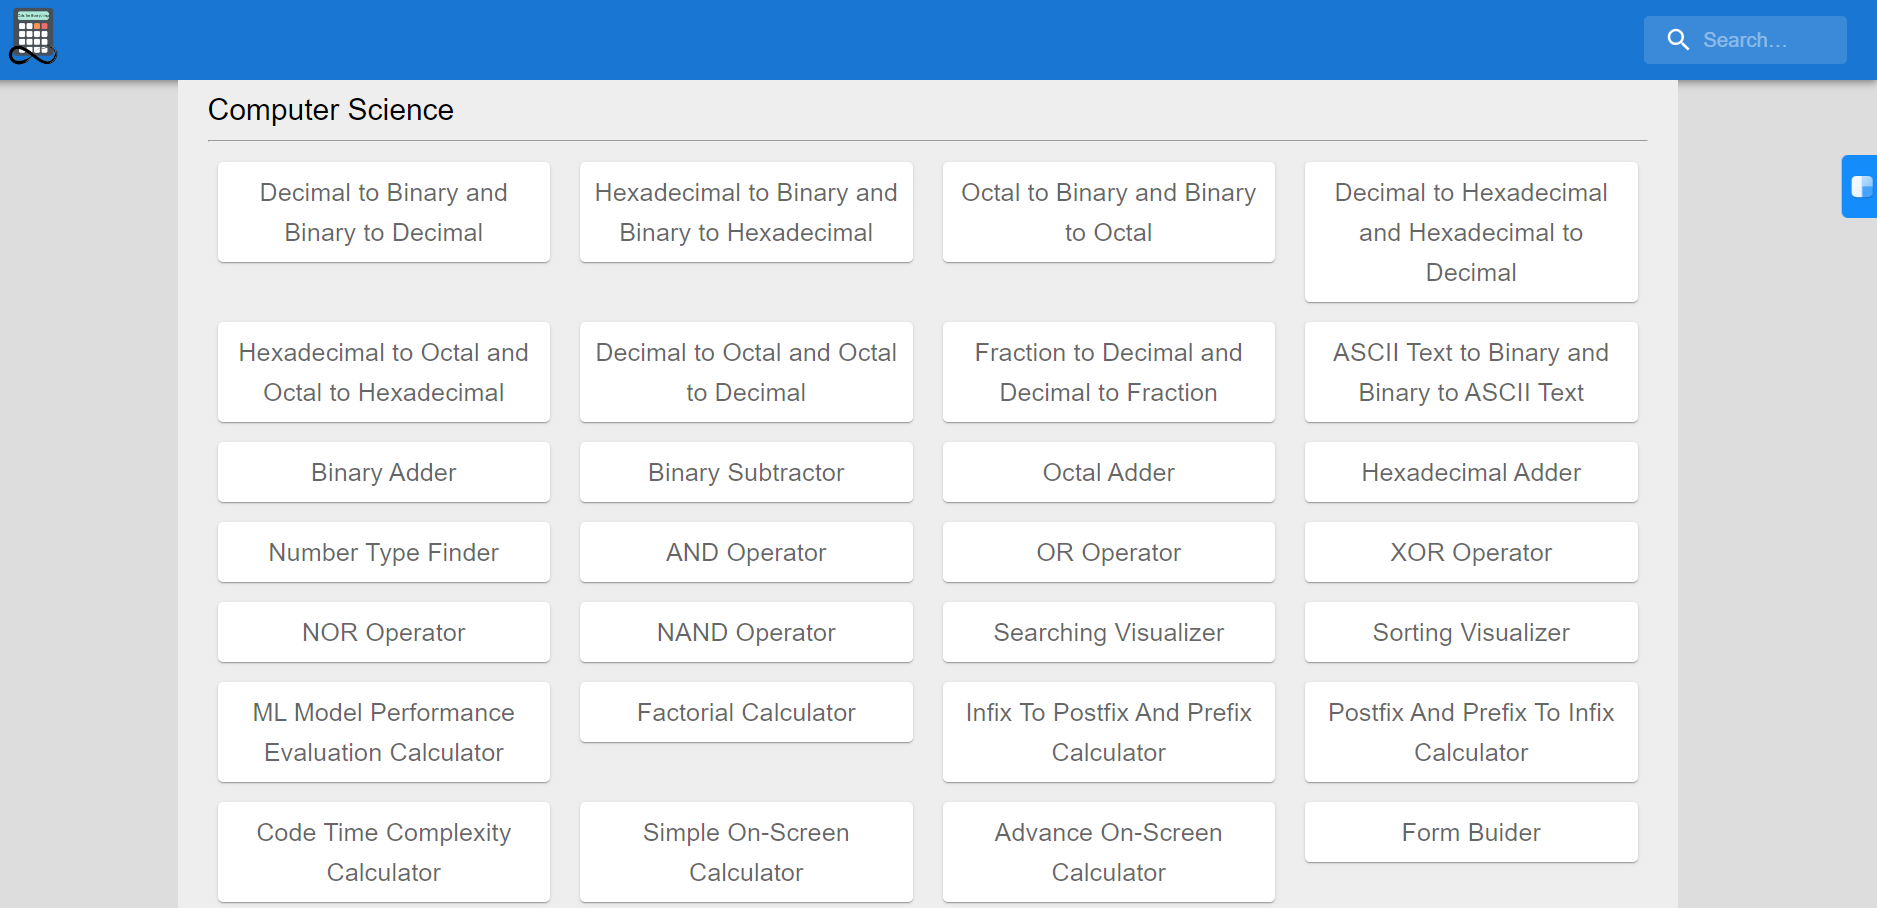Open Code Time Complexity Calculator
This screenshot has width=1877, height=908.
pyautogui.click(x=384, y=852)
